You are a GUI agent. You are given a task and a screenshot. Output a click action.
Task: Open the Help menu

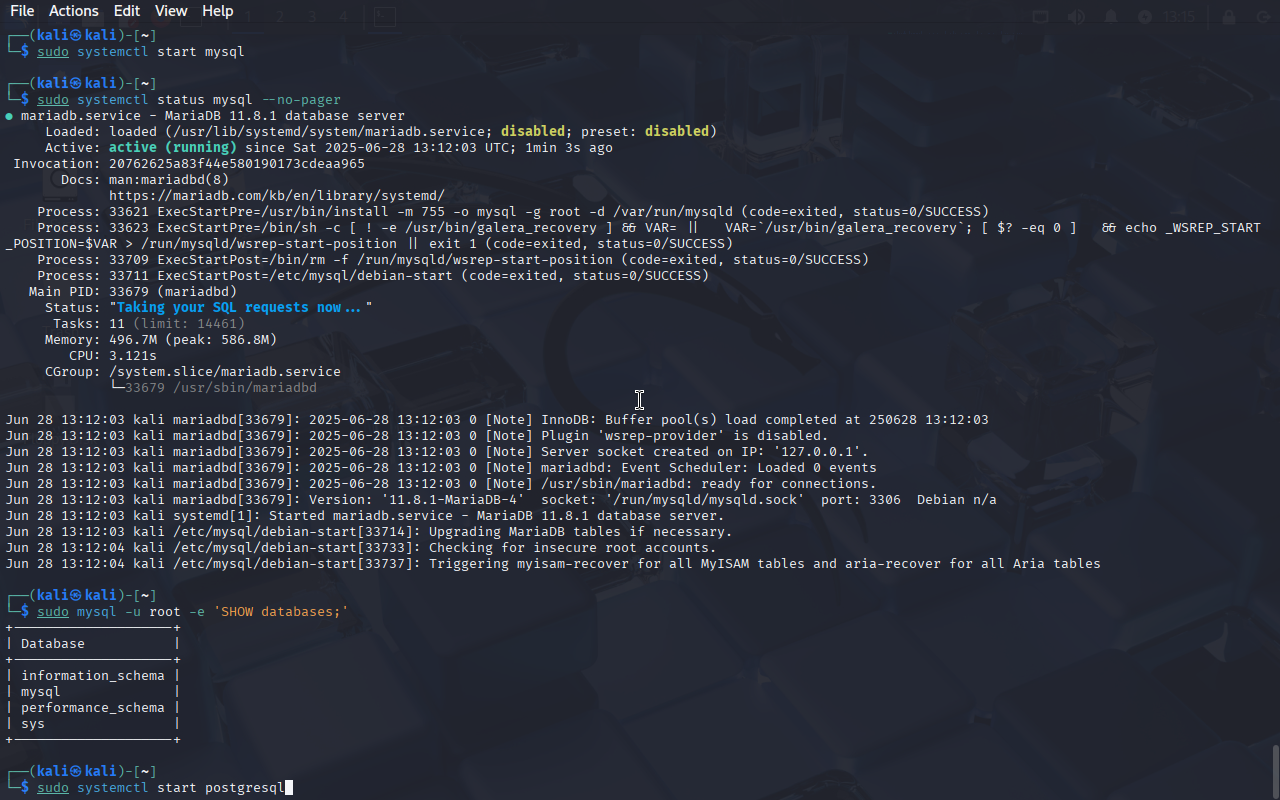218,11
